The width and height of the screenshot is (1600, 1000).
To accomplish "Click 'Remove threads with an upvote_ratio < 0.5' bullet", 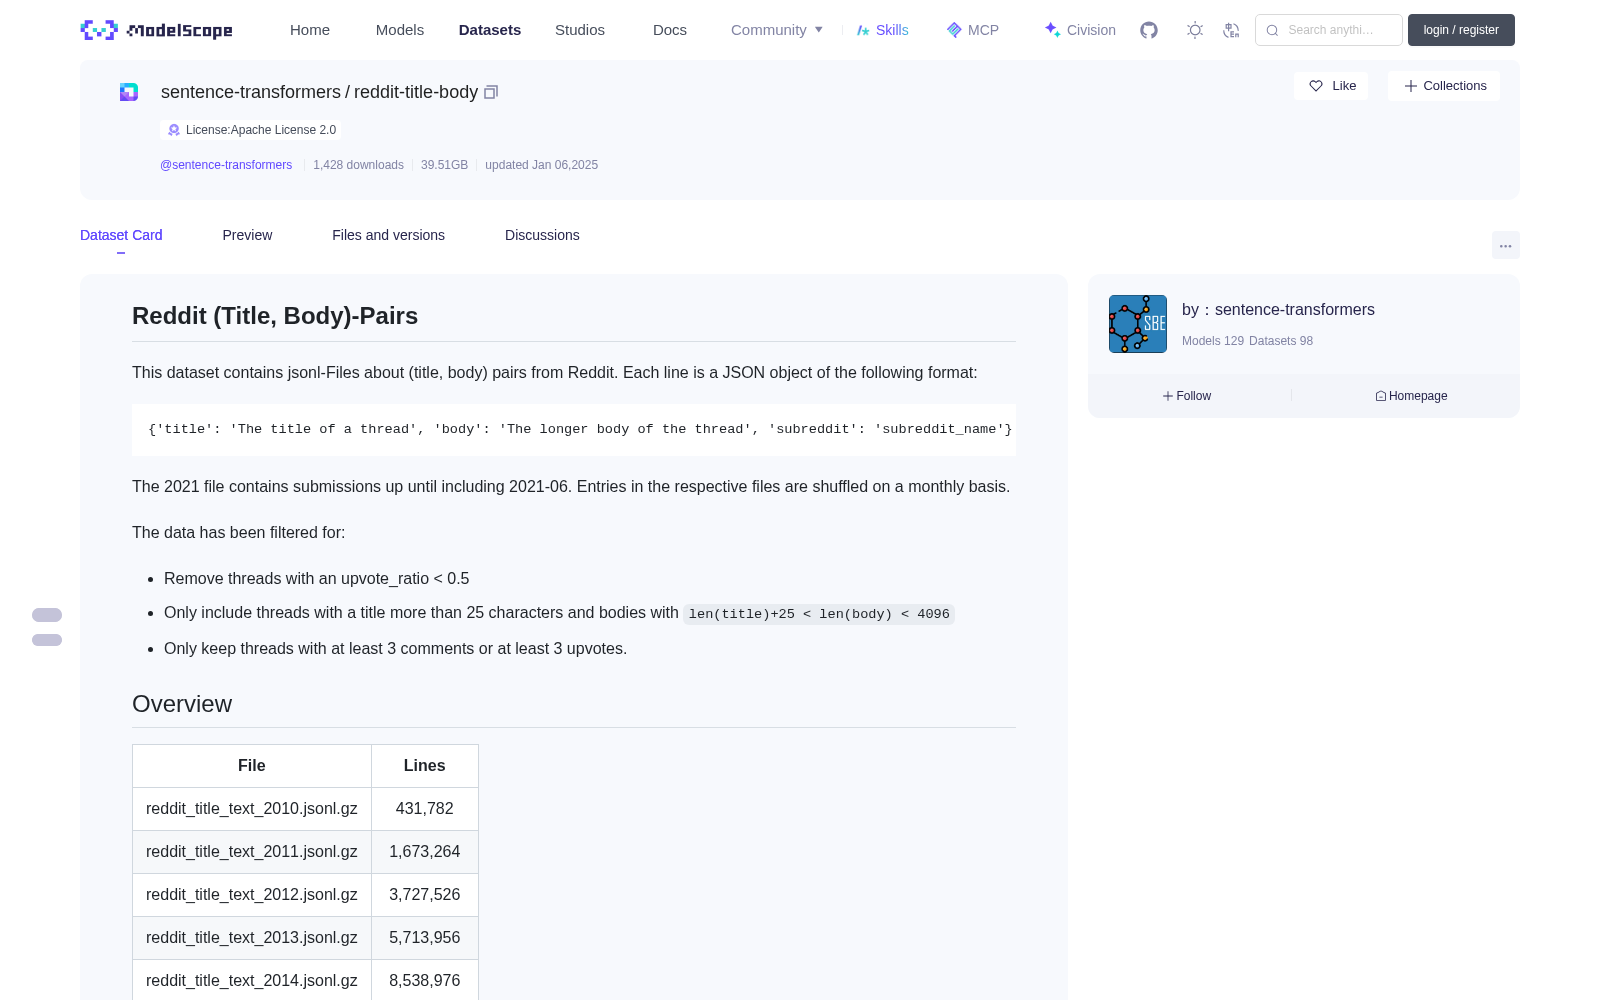I will tap(316, 579).
